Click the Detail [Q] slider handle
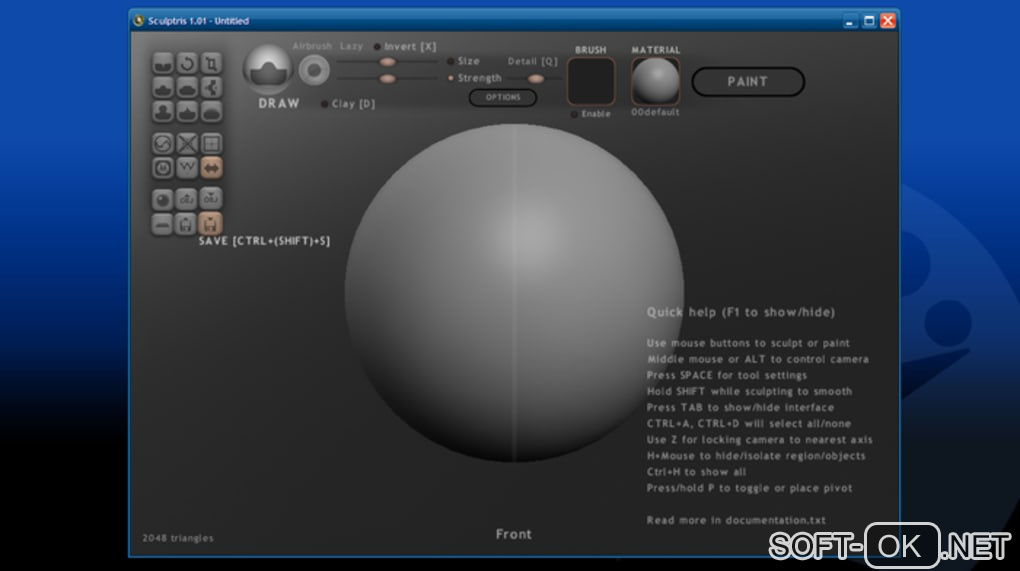1020x571 pixels. click(x=535, y=79)
